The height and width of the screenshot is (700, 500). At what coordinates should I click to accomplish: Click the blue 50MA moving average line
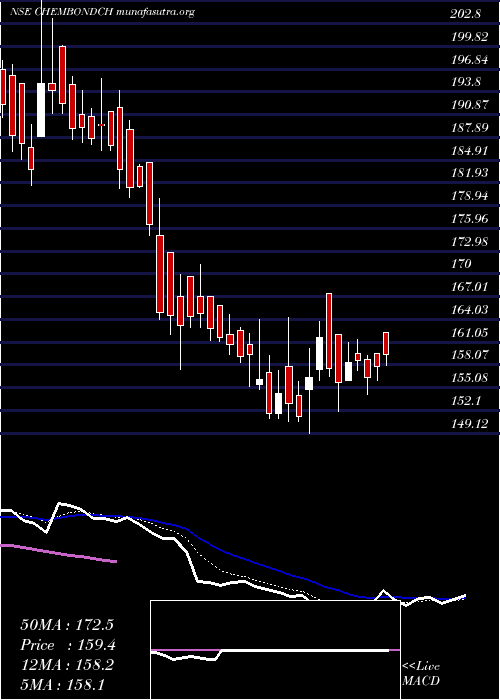(232, 552)
